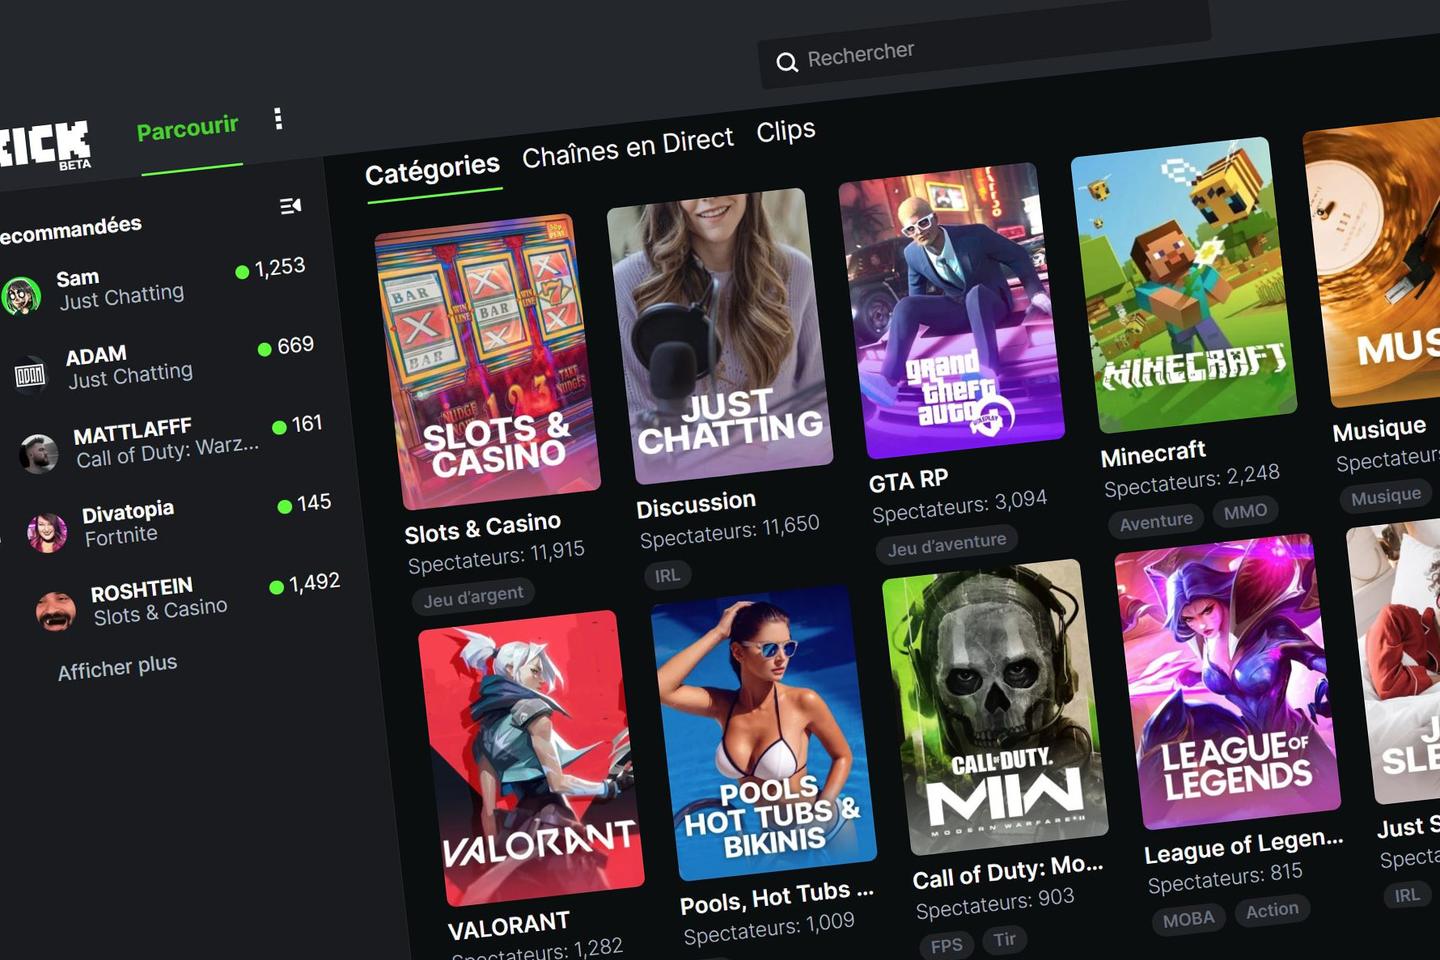Select the MMO tag under Minecraft
Image resolution: width=1440 pixels, height=960 pixels.
[x=1245, y=512]
